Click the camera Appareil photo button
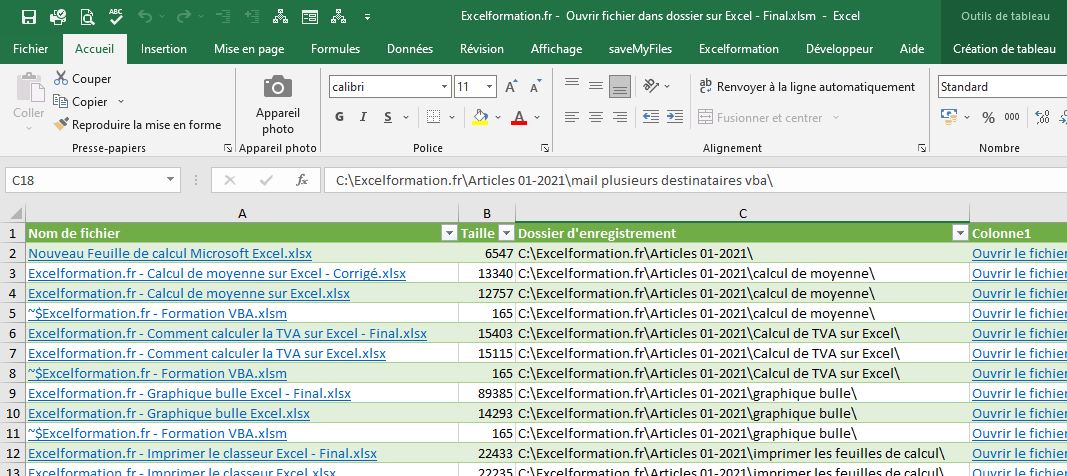 (x=278, y=105)
